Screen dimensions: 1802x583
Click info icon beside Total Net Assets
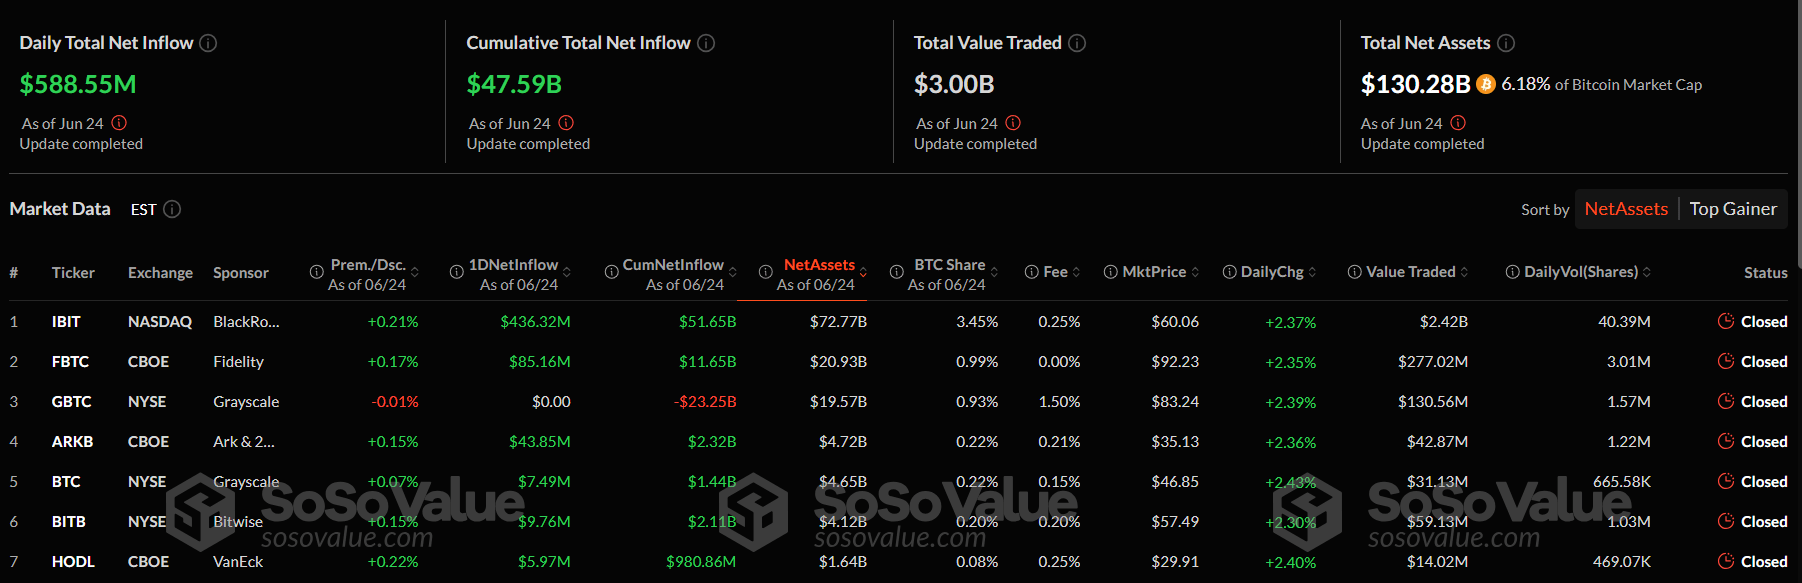[x=1506, y=43]
